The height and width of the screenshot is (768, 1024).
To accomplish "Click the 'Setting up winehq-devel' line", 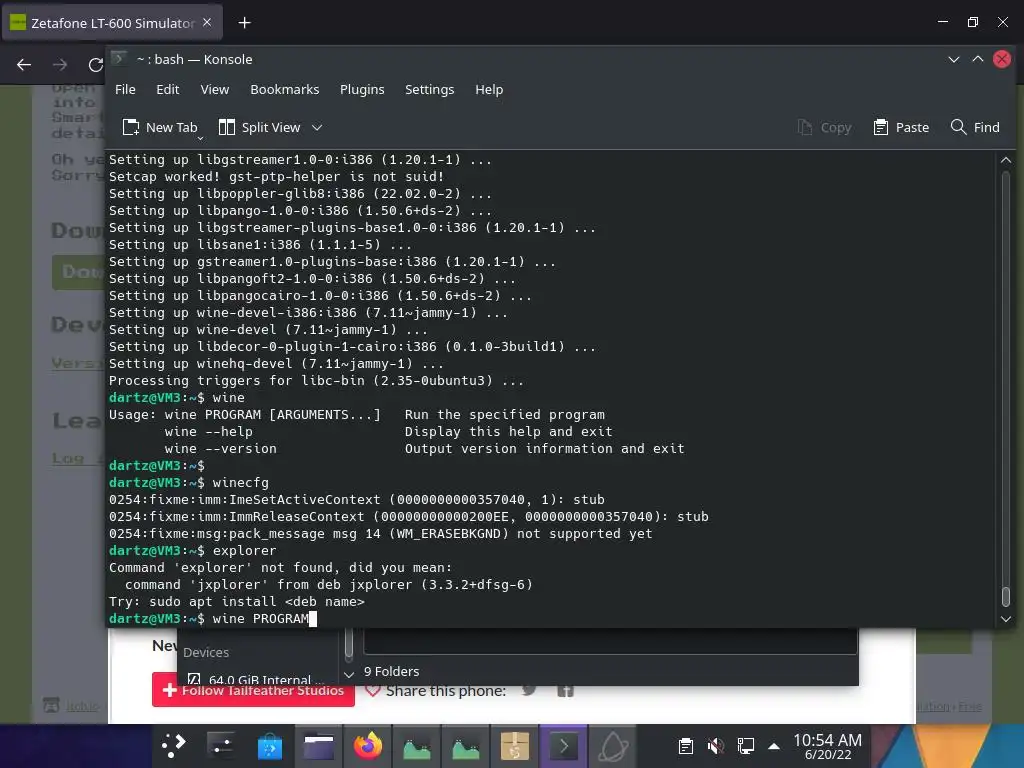I will (276, 364).
